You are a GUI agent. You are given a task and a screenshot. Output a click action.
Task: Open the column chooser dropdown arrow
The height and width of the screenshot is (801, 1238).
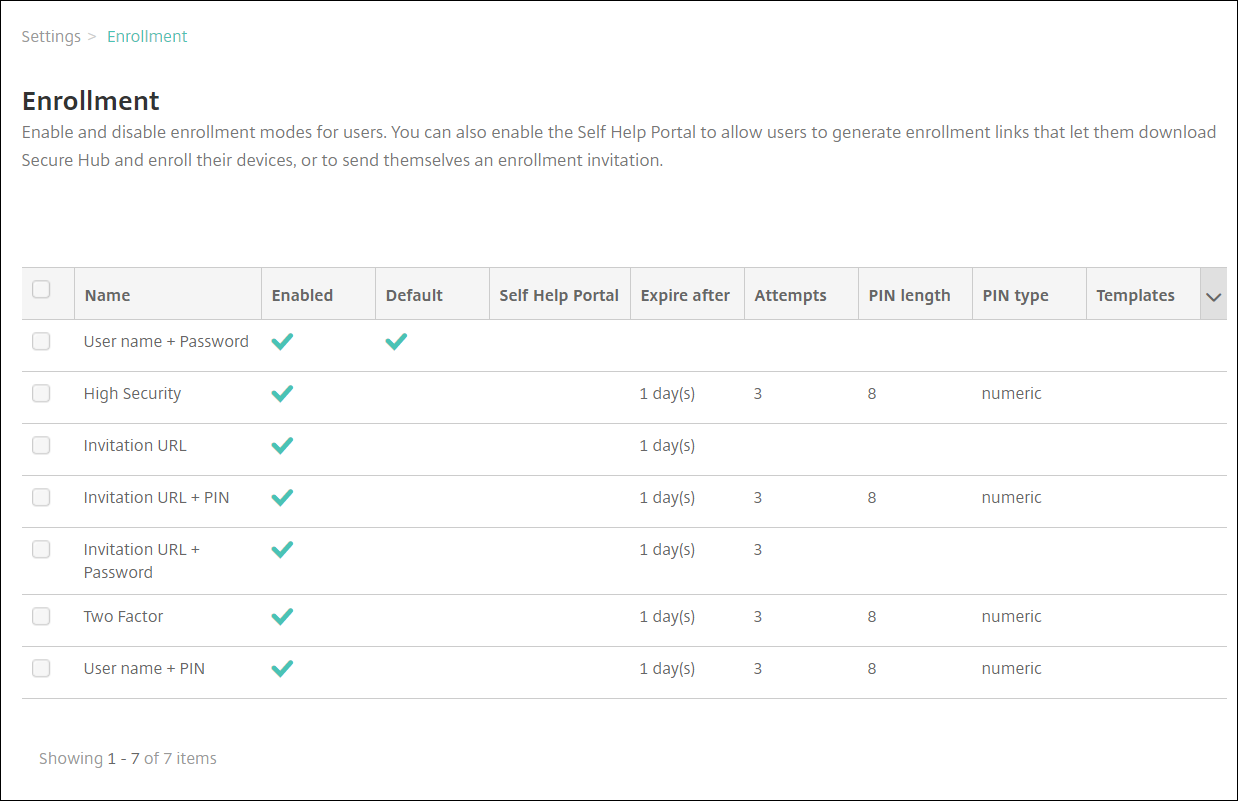[x=1214, y=296]
